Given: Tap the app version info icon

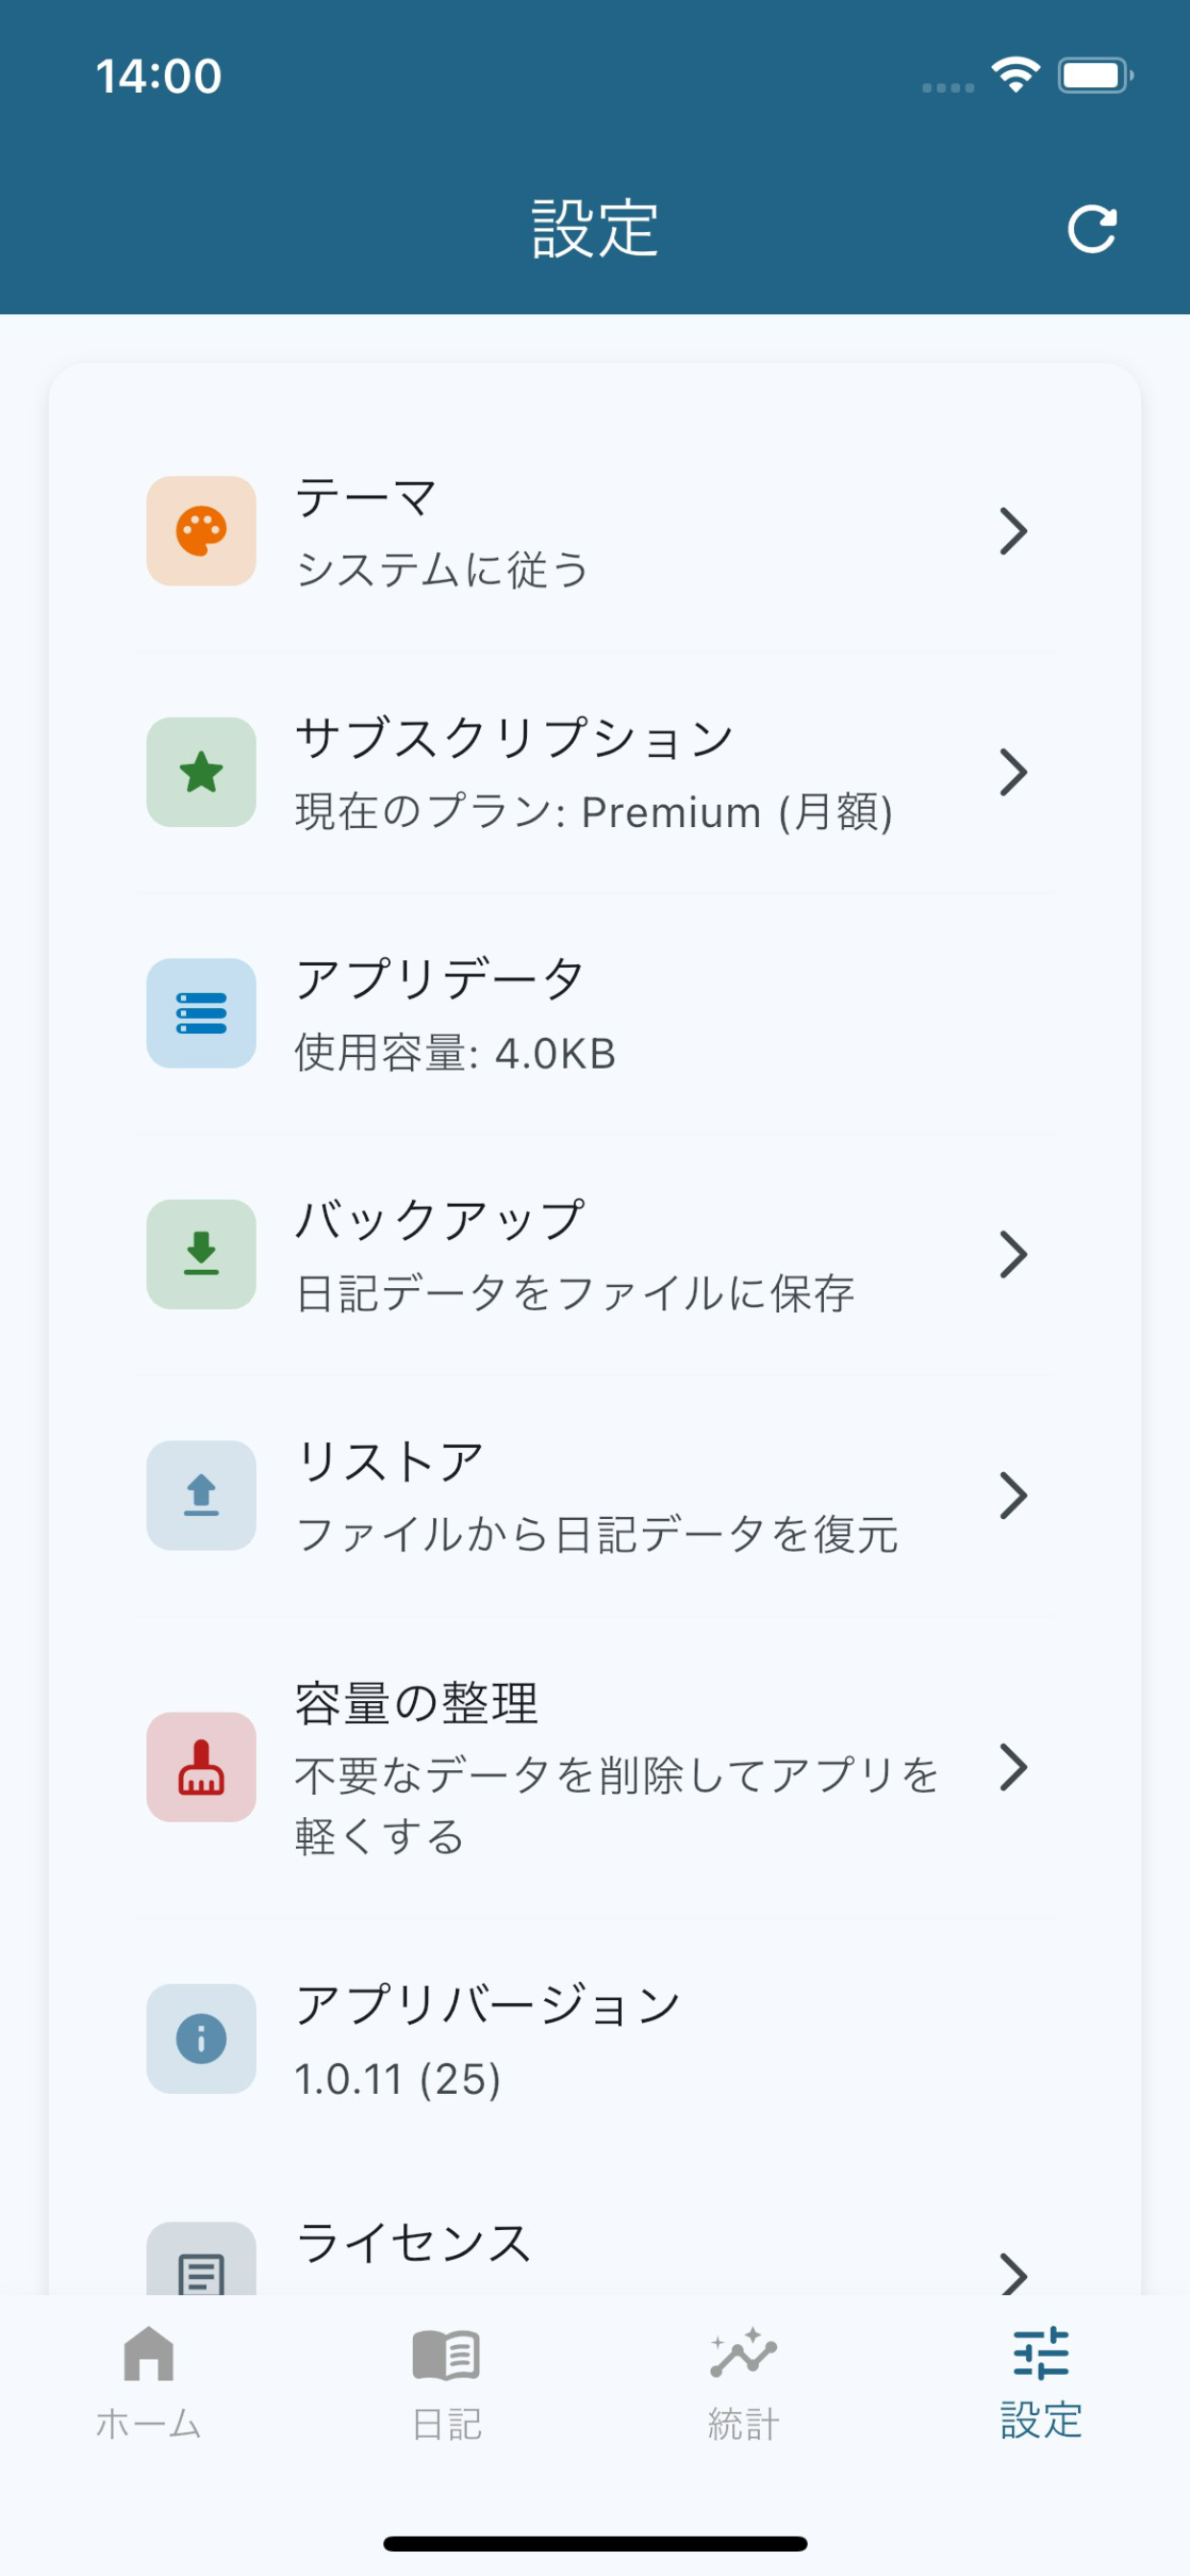Looking at the screenshot, I should click(201, 2039).
